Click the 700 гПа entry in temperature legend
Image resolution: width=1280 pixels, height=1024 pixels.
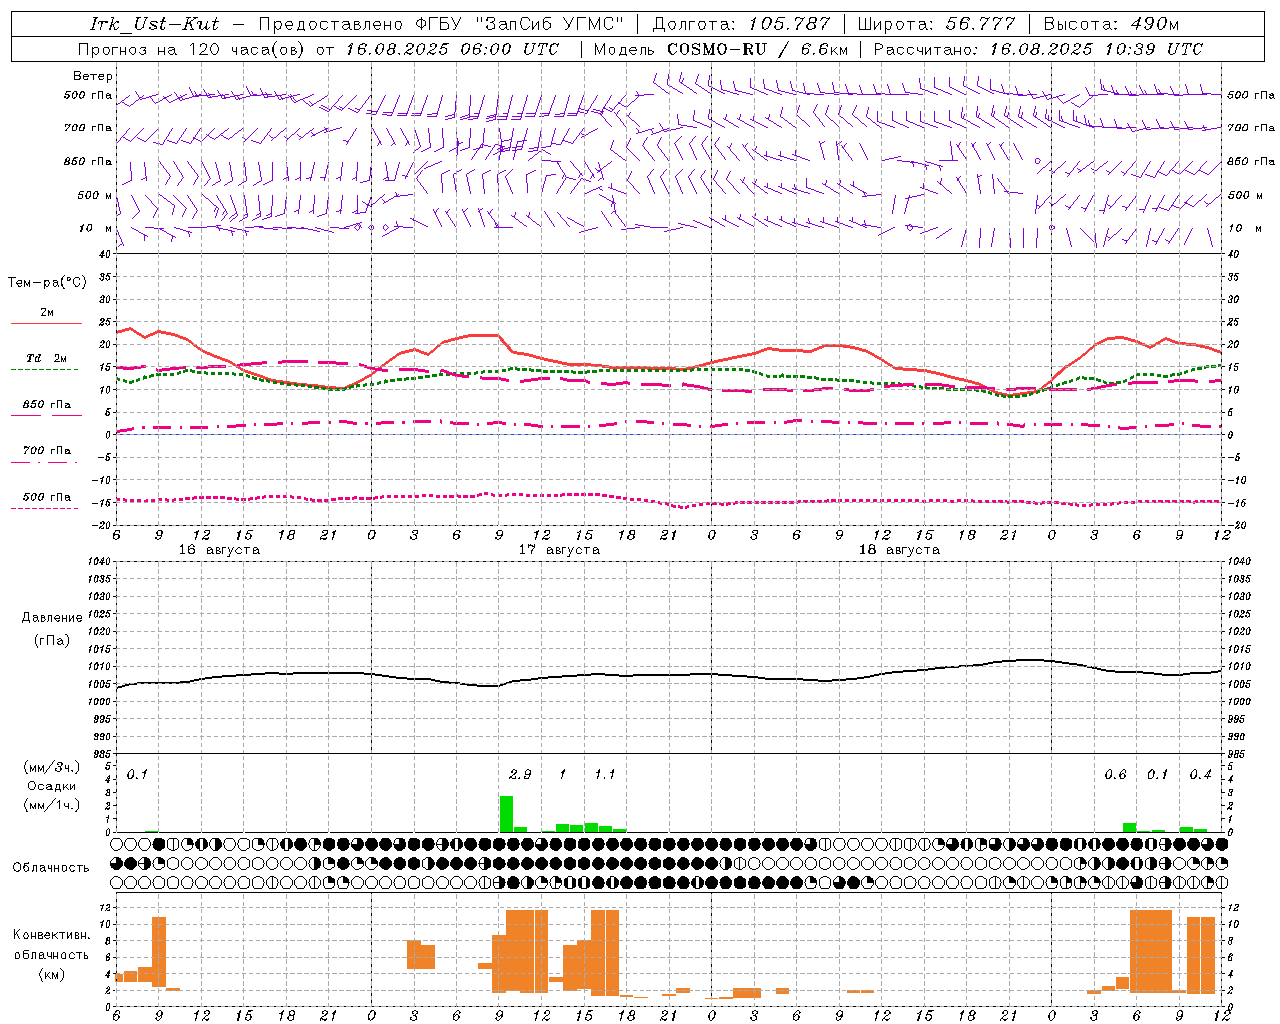click(x=47, y=451)
